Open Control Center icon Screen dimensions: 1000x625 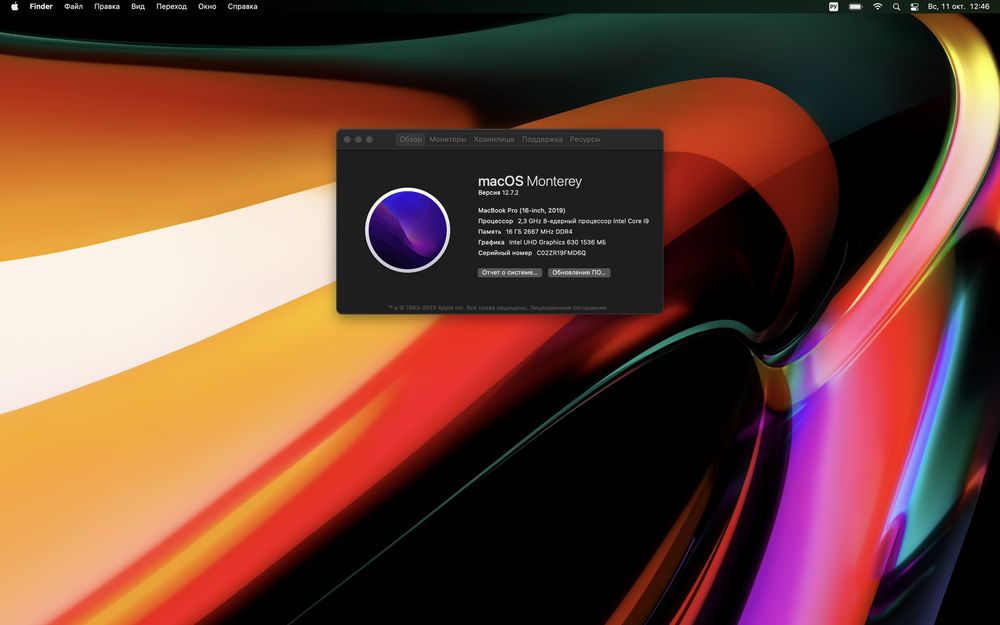914,6
